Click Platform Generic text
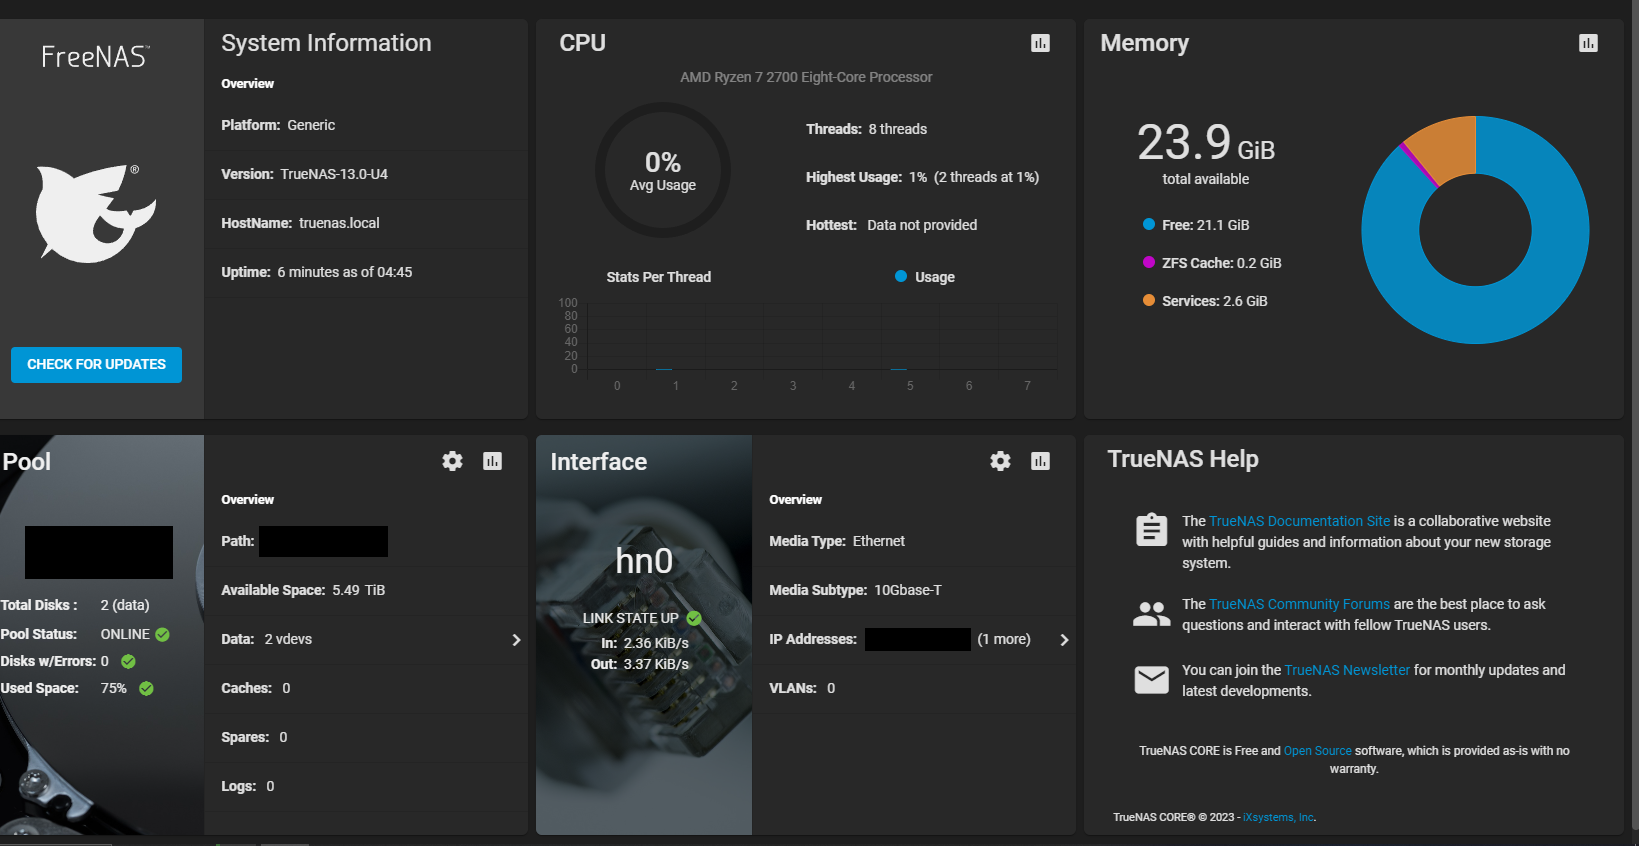This screenshot has height=846, width=1639. click(x=278, y=125)
